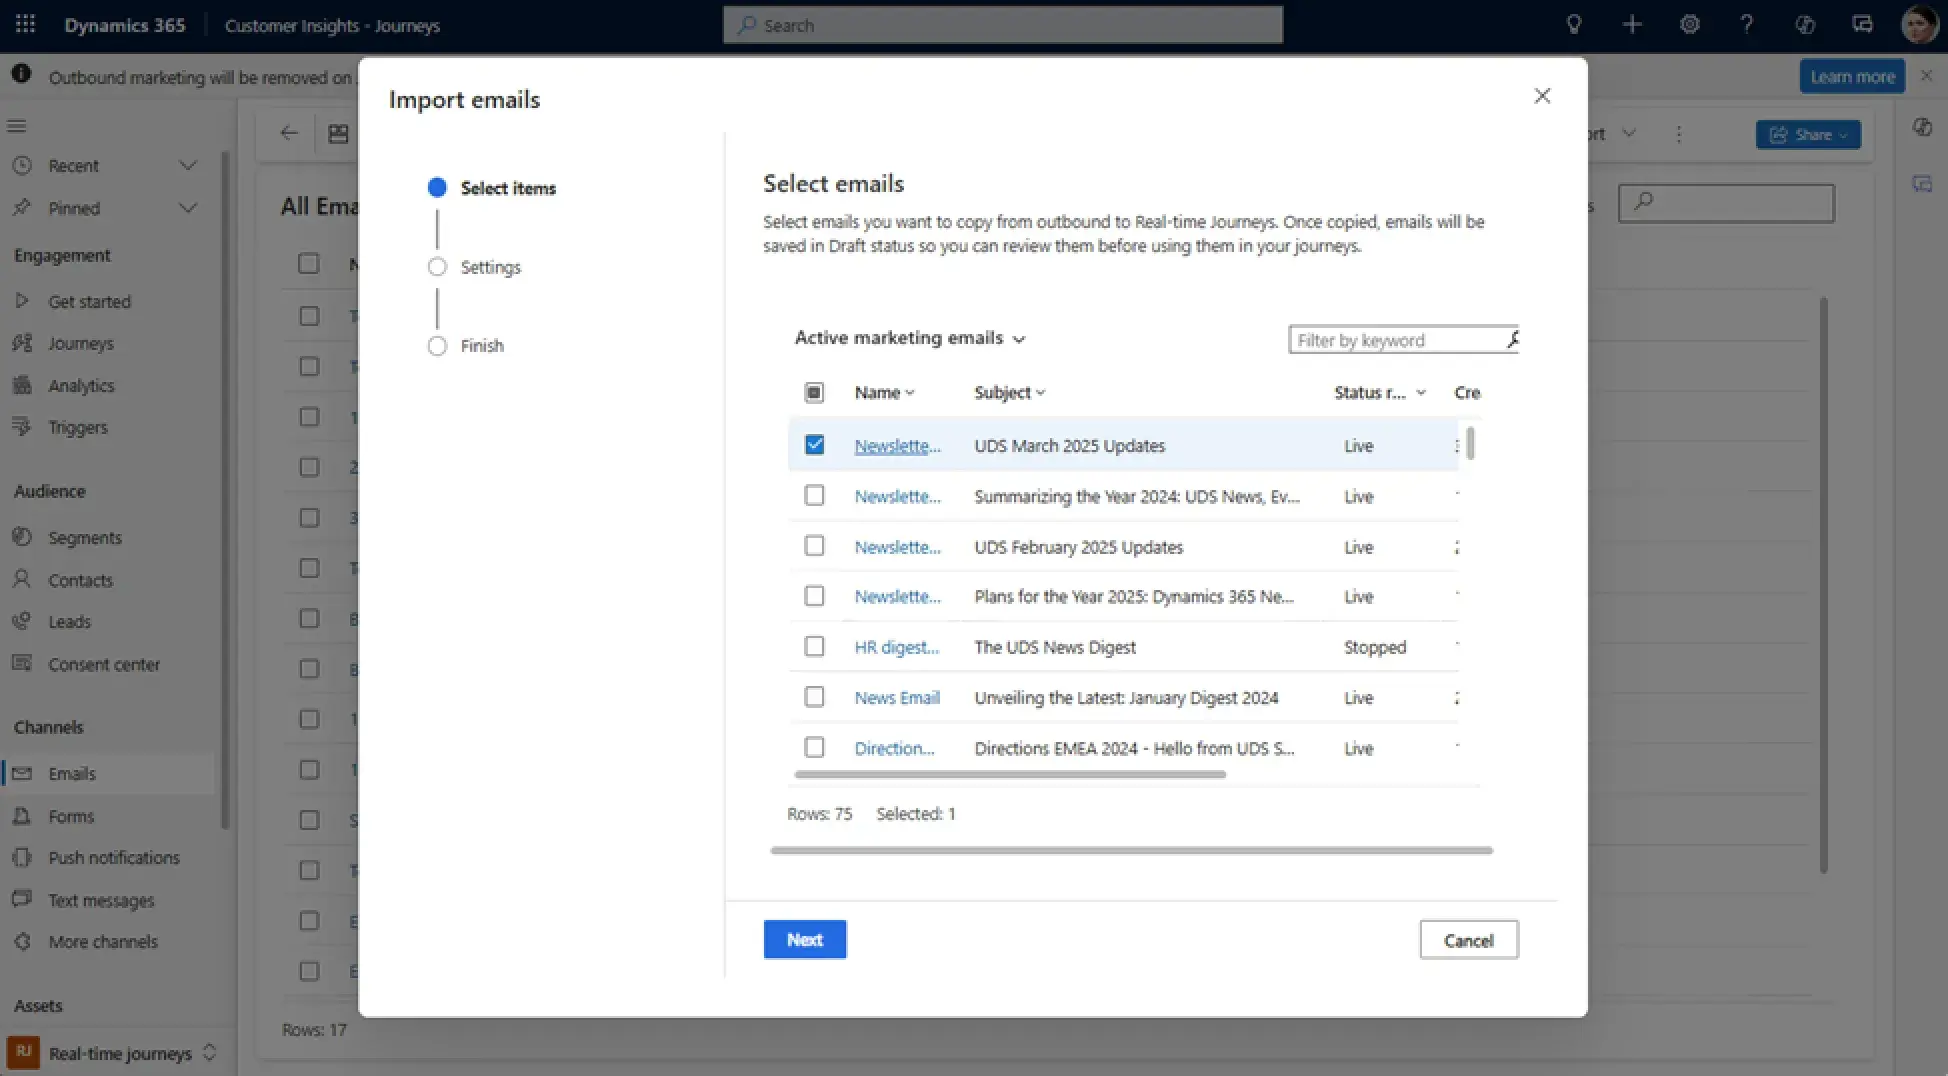Open the Dynamics 365 app launcher grid
The image size is (1948, 1076).
click(x=26, y=25)
